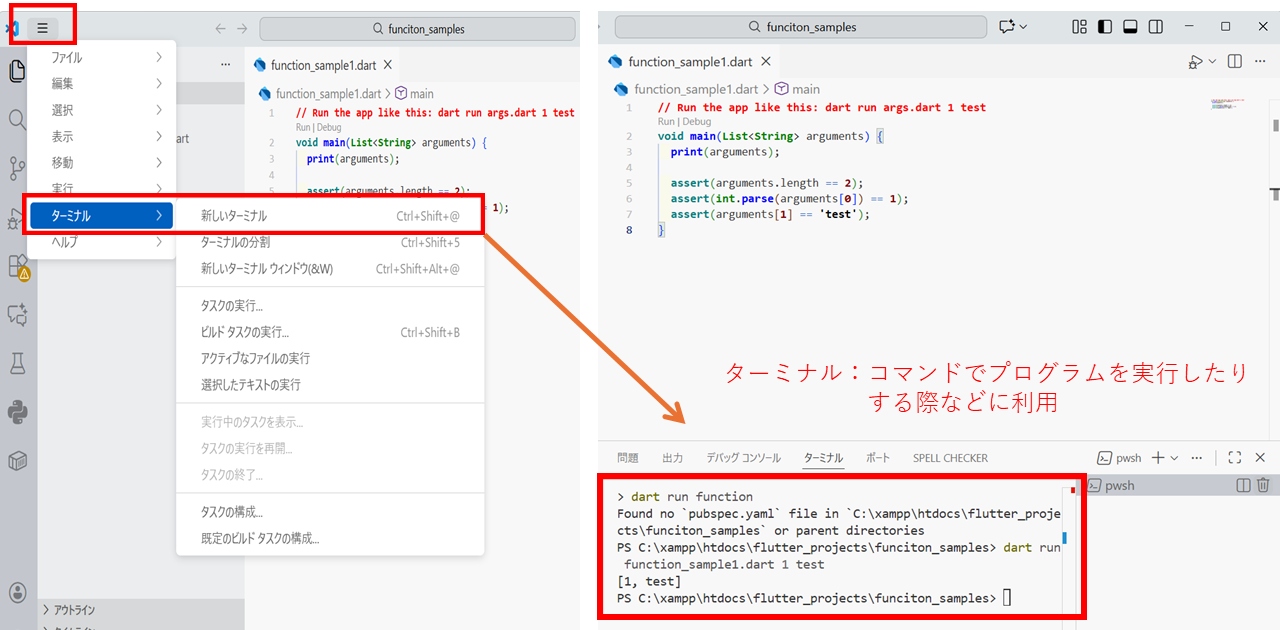The width and height of the screenshot is (1280, 630).
Task: Choose 選択したテキストの実行 entry
Action: tap(330, 385)
